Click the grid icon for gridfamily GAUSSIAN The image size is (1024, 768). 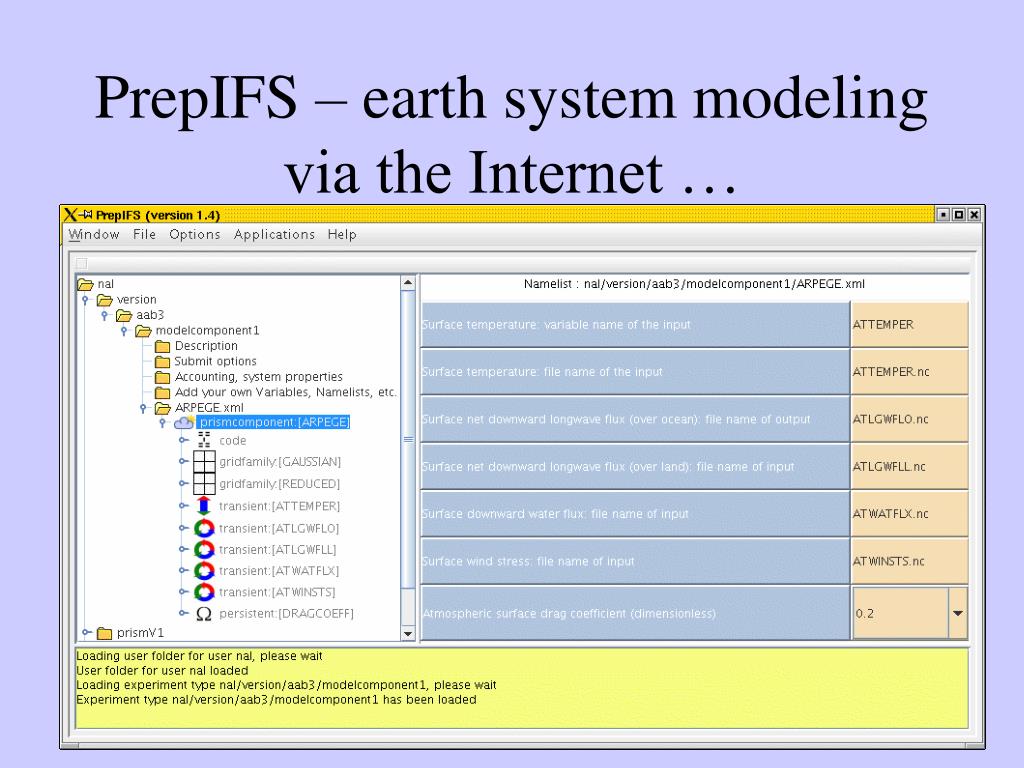(204, 462)
